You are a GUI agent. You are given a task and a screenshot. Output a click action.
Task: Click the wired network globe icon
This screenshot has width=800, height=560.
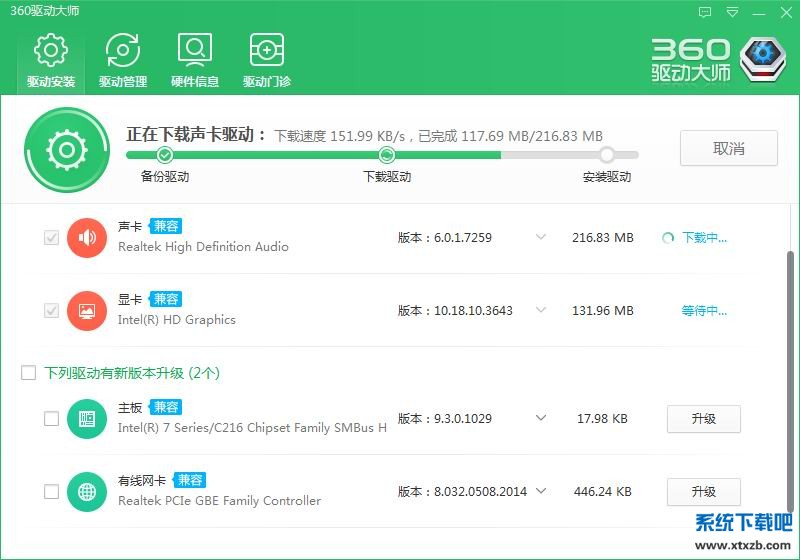pos(87,492)
